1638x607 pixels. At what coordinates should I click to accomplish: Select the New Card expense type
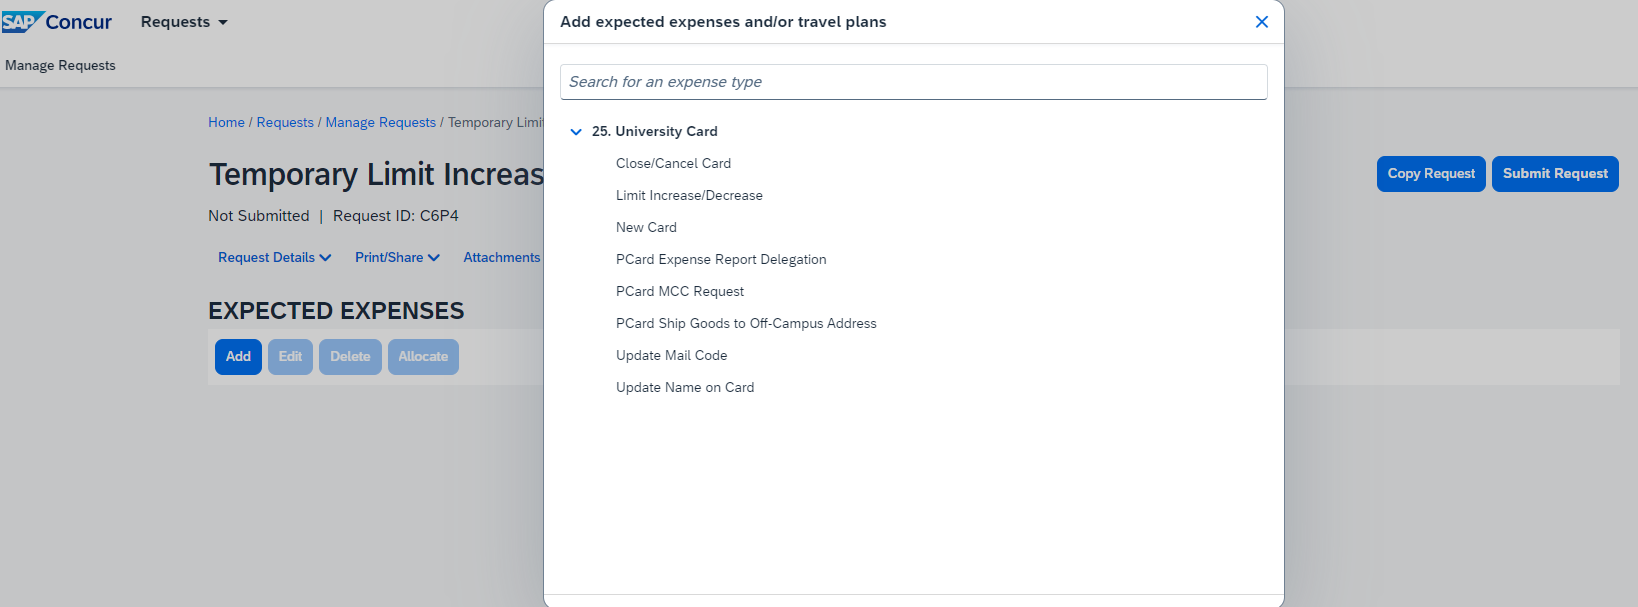[646, 228]
